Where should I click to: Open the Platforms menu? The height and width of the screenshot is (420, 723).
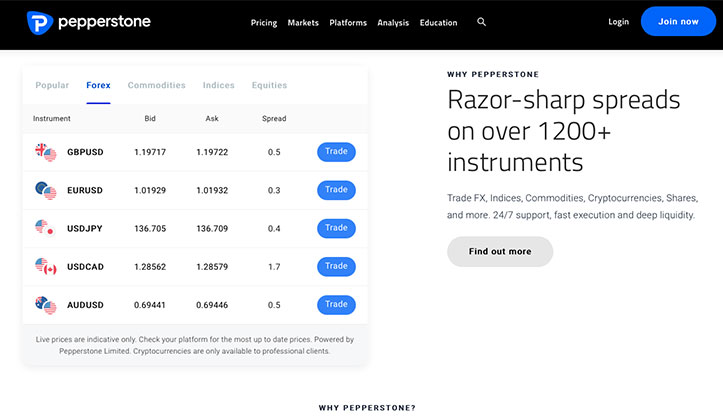point(348,23)
